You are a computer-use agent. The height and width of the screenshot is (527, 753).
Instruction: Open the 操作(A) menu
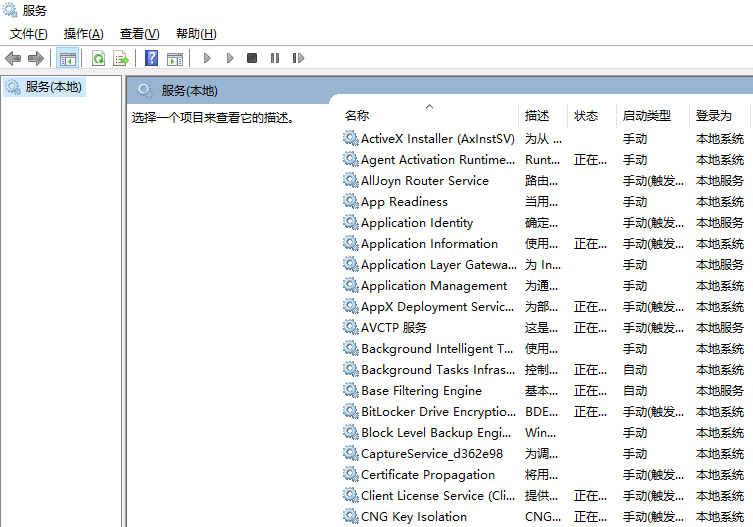click(84, 34)
